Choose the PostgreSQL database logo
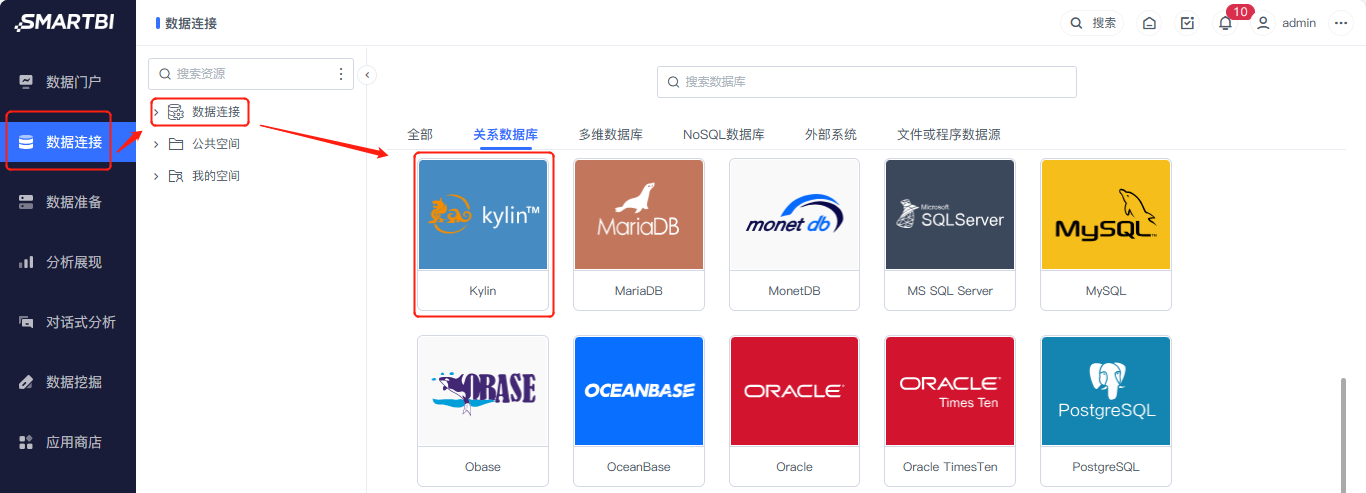The width and height of the screenshot is (1366, 493). 1106,391
